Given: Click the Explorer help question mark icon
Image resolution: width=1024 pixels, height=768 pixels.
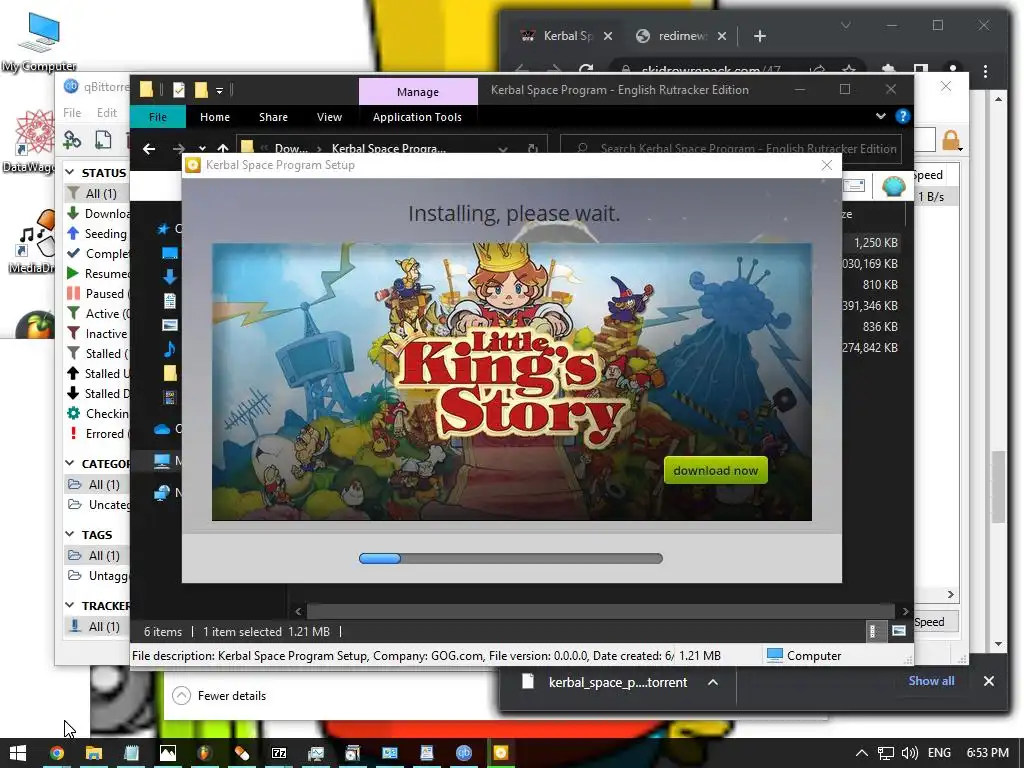Looking at the screenshot, I should [x=903, y=116].
